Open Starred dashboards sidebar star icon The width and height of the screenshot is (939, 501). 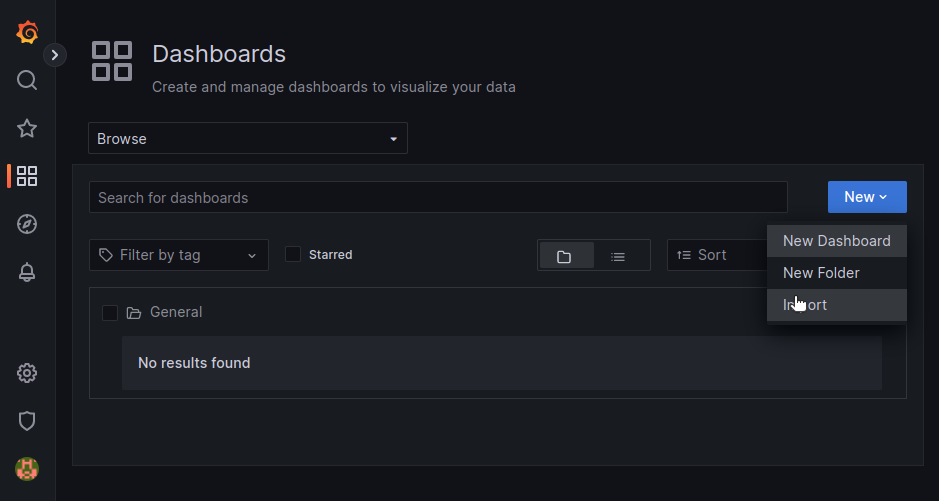pos(27,128)
